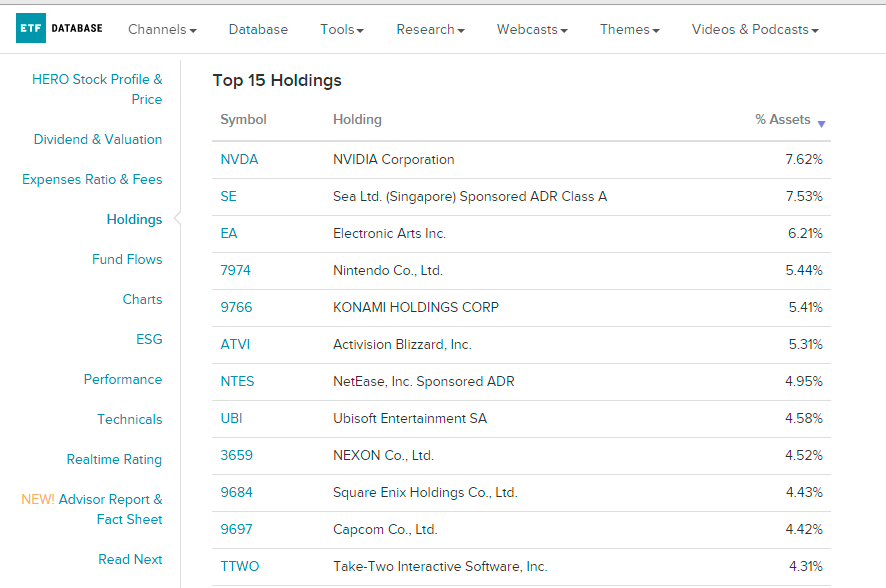Image resolution: width=886 pixels, height=588 pixels.
Task: Select NEXON Co., Ltd. holding name
Action: tap(384, 456)
